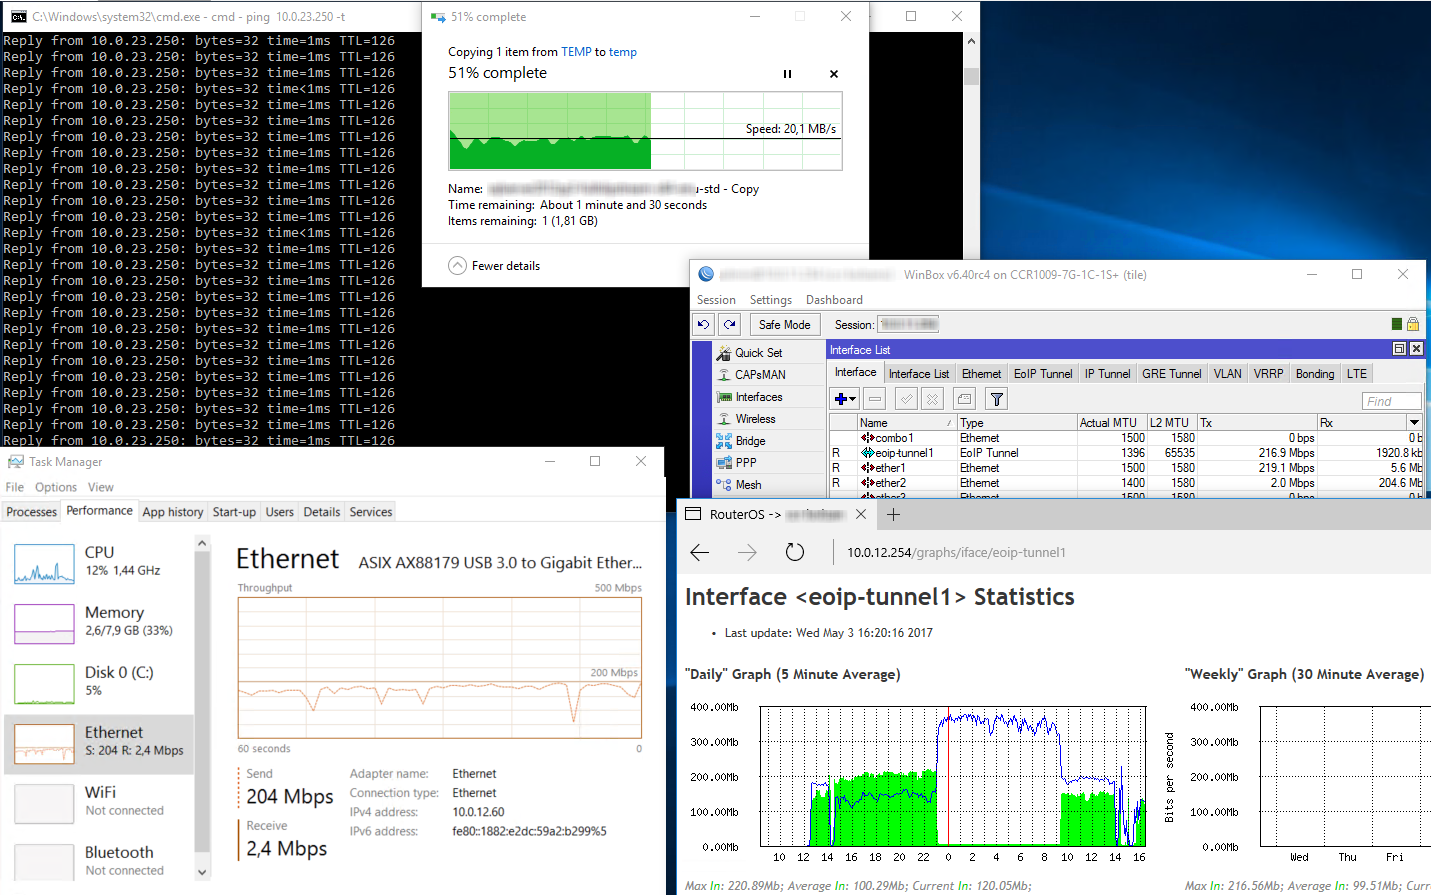Switch to the Bonding tab
1431x895 pixels.
coord(1315,374)
